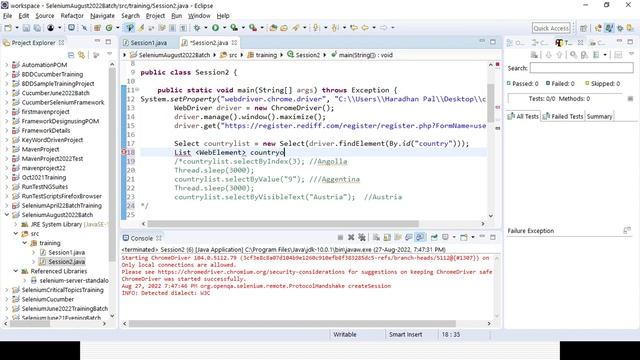Toggle Word Wrap in Console toolbar

click(x=398, y=238)
